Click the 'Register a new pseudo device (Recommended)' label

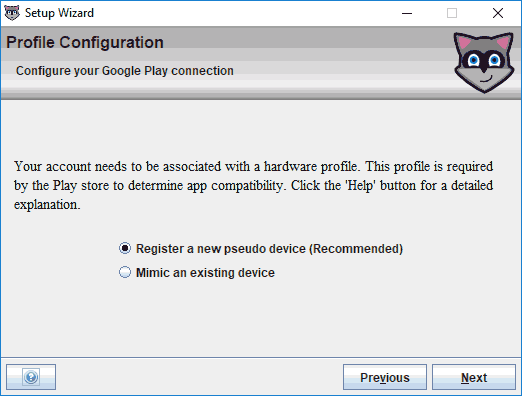(269, 249)
